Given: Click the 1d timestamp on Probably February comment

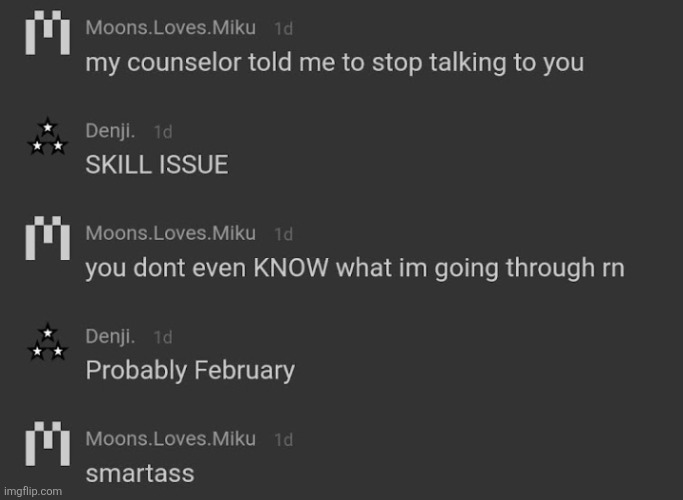Looking at the screenshot, I should pyautogui.click(x=163, y=338).
